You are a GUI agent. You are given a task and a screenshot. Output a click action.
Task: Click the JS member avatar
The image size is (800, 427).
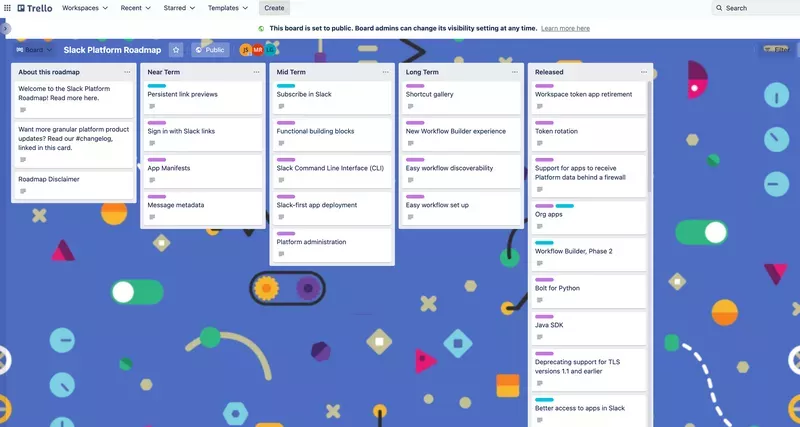246,50
